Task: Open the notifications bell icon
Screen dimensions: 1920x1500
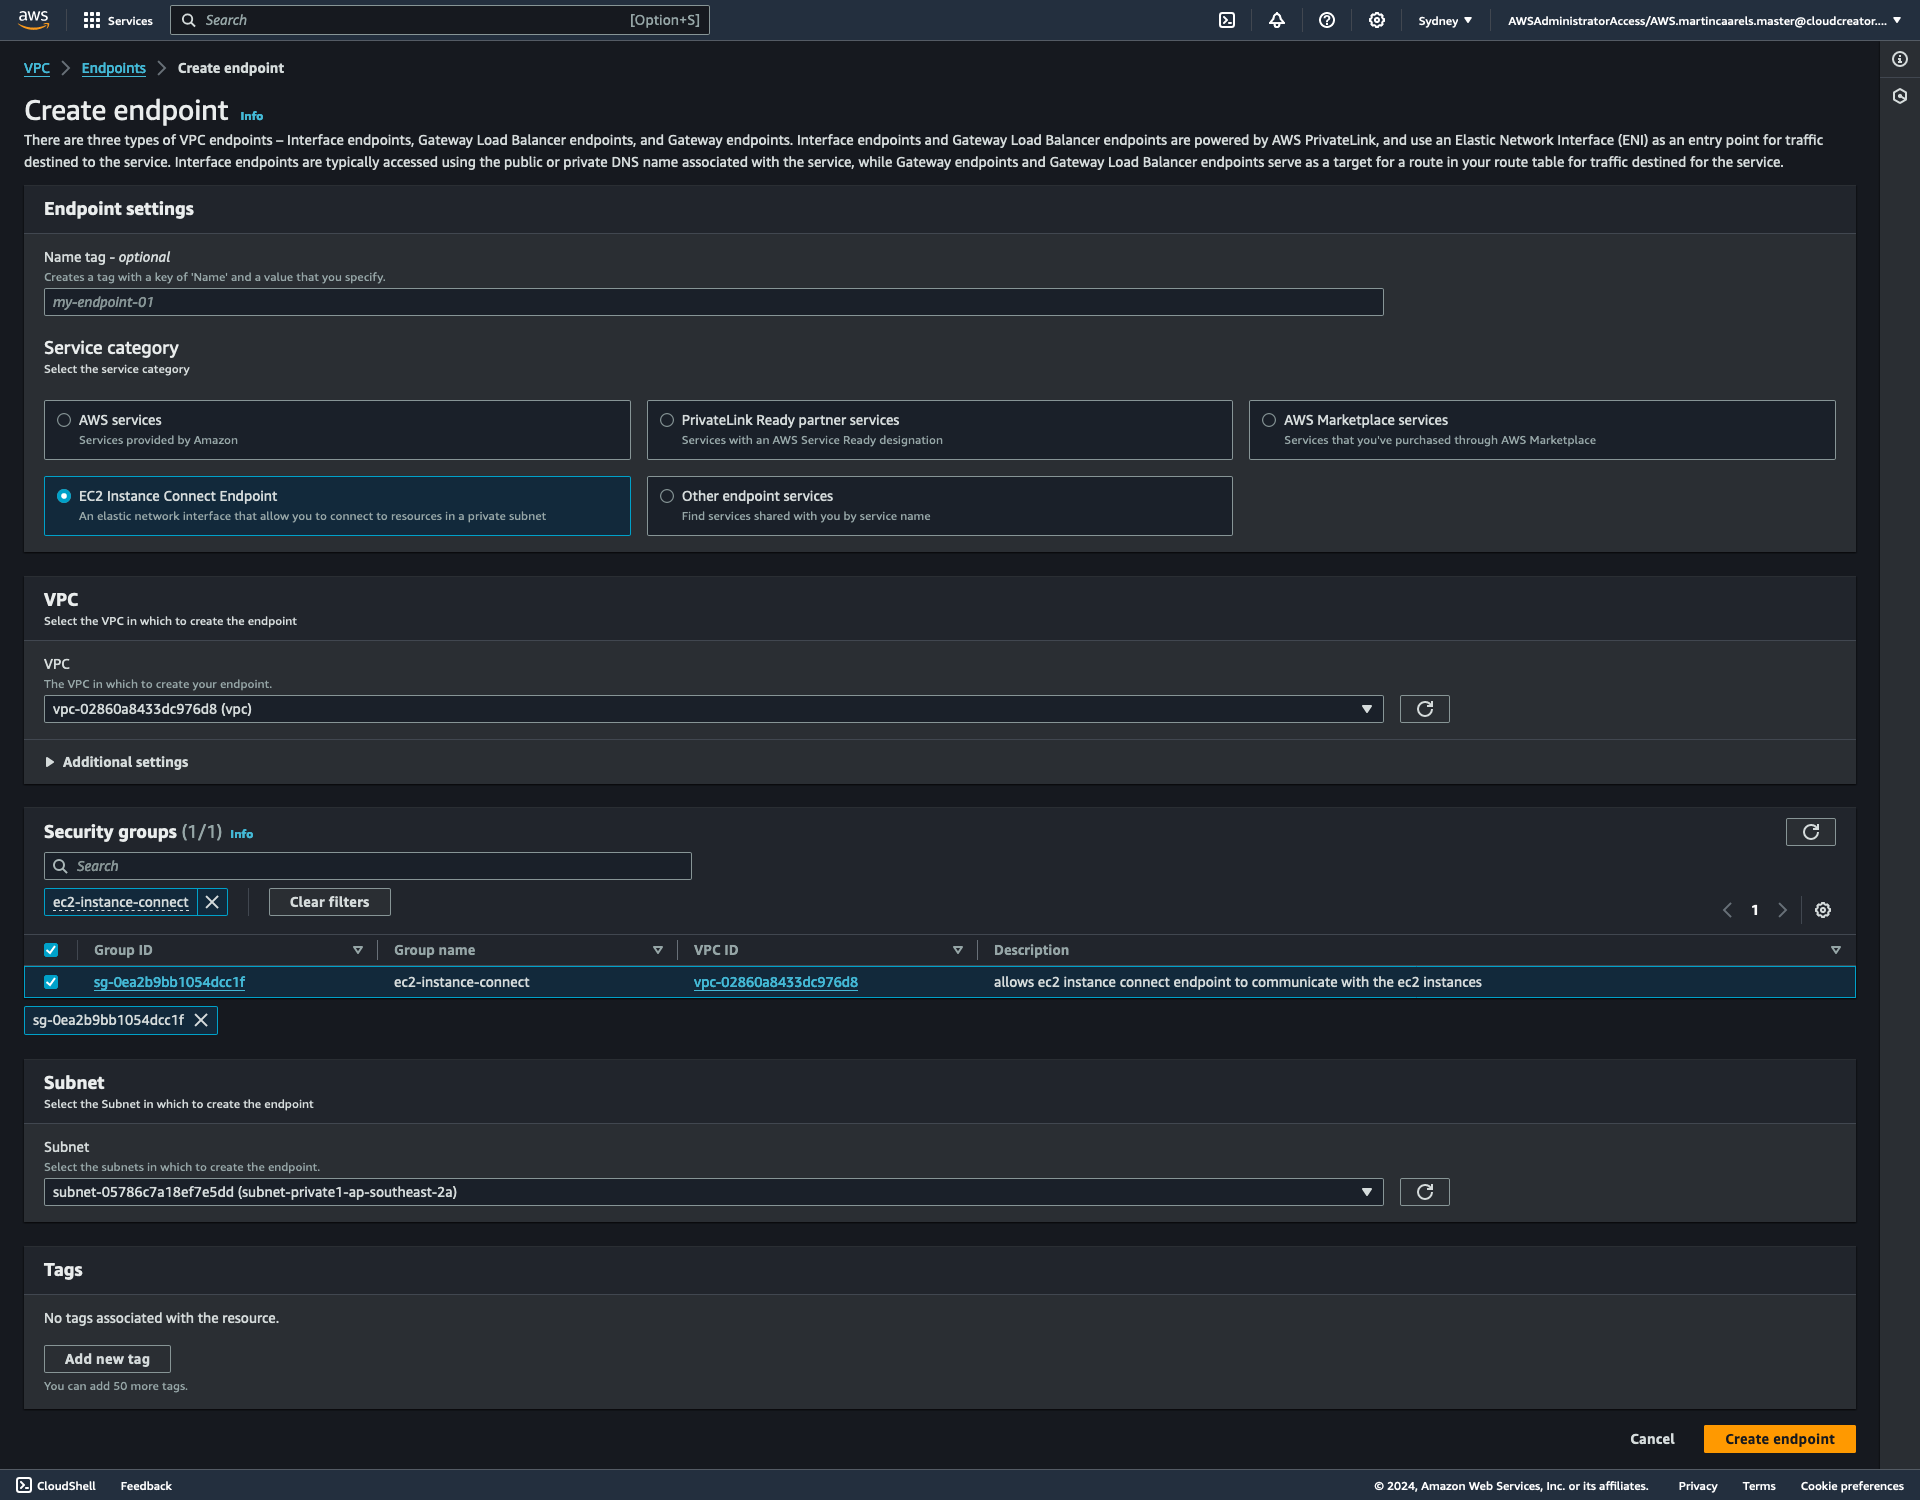Action: coord(1277,20)
